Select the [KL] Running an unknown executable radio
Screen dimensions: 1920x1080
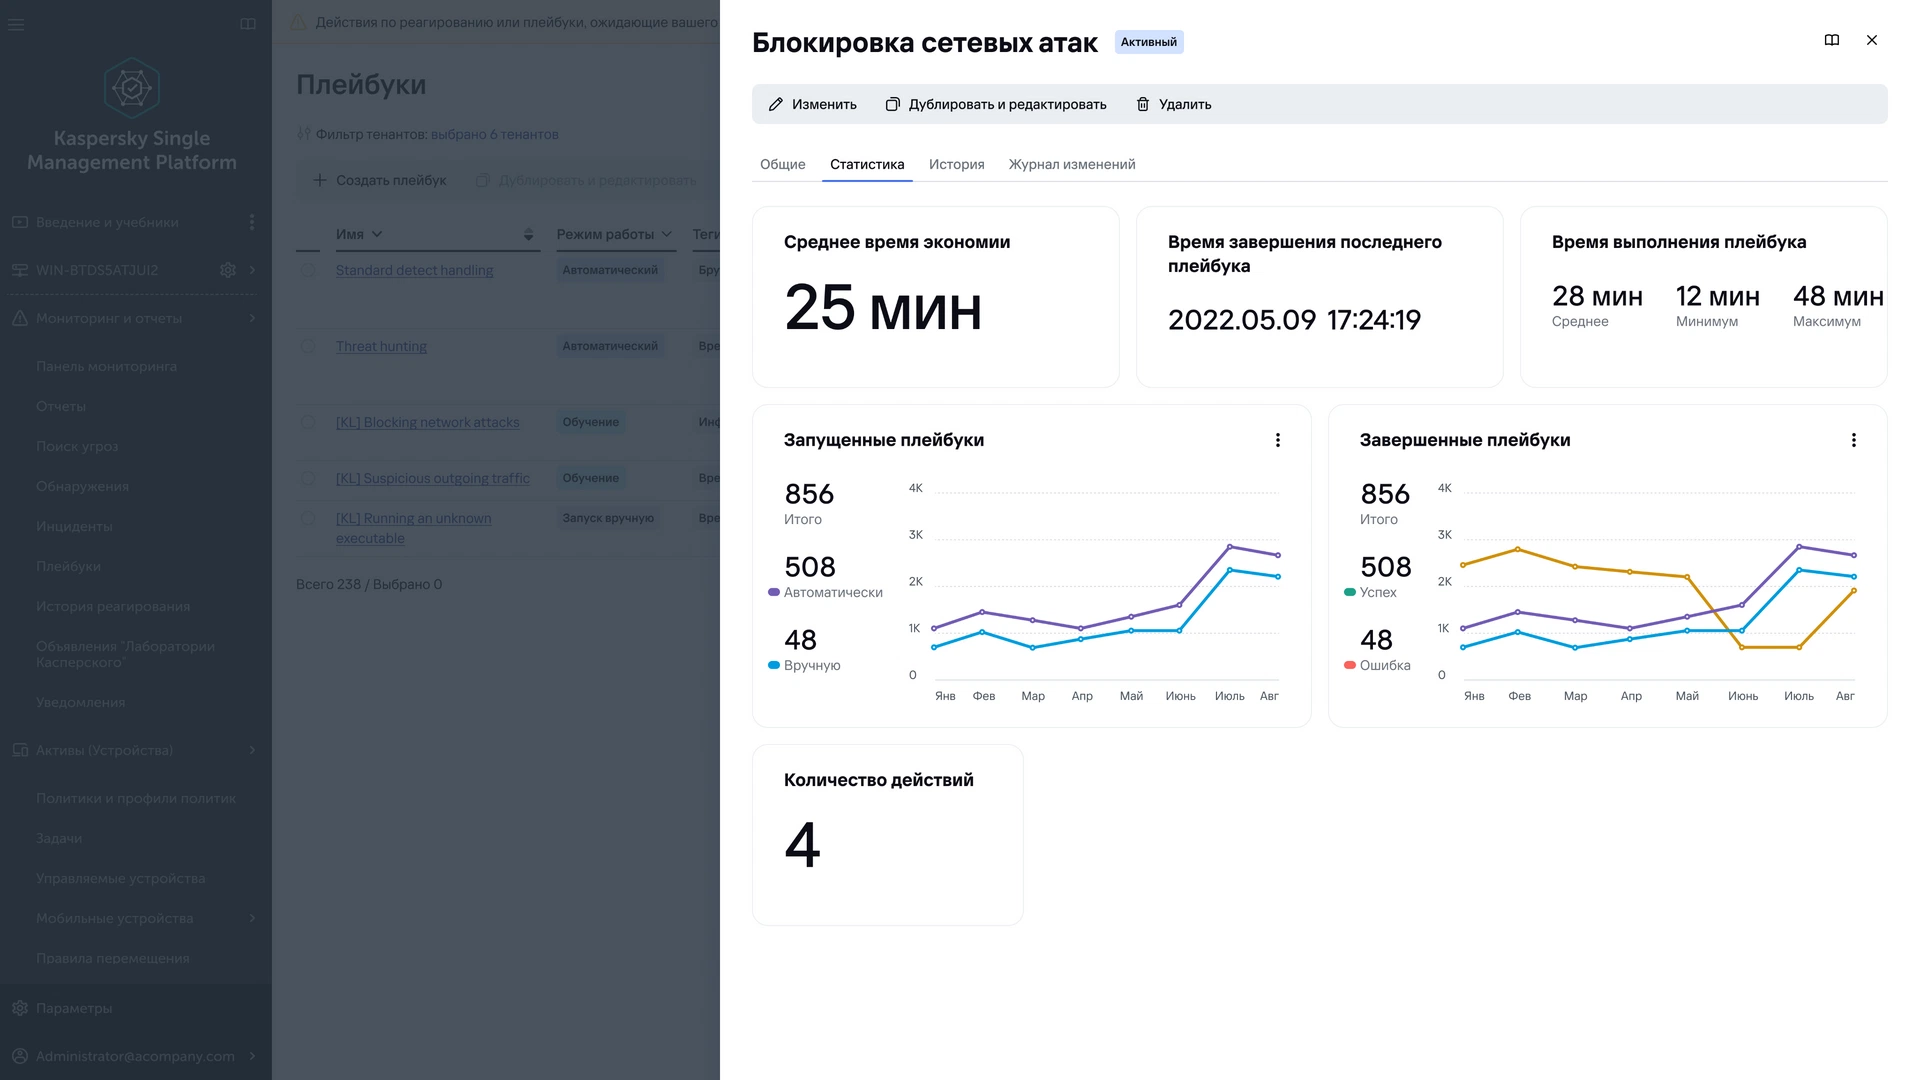tap(308, 518)
